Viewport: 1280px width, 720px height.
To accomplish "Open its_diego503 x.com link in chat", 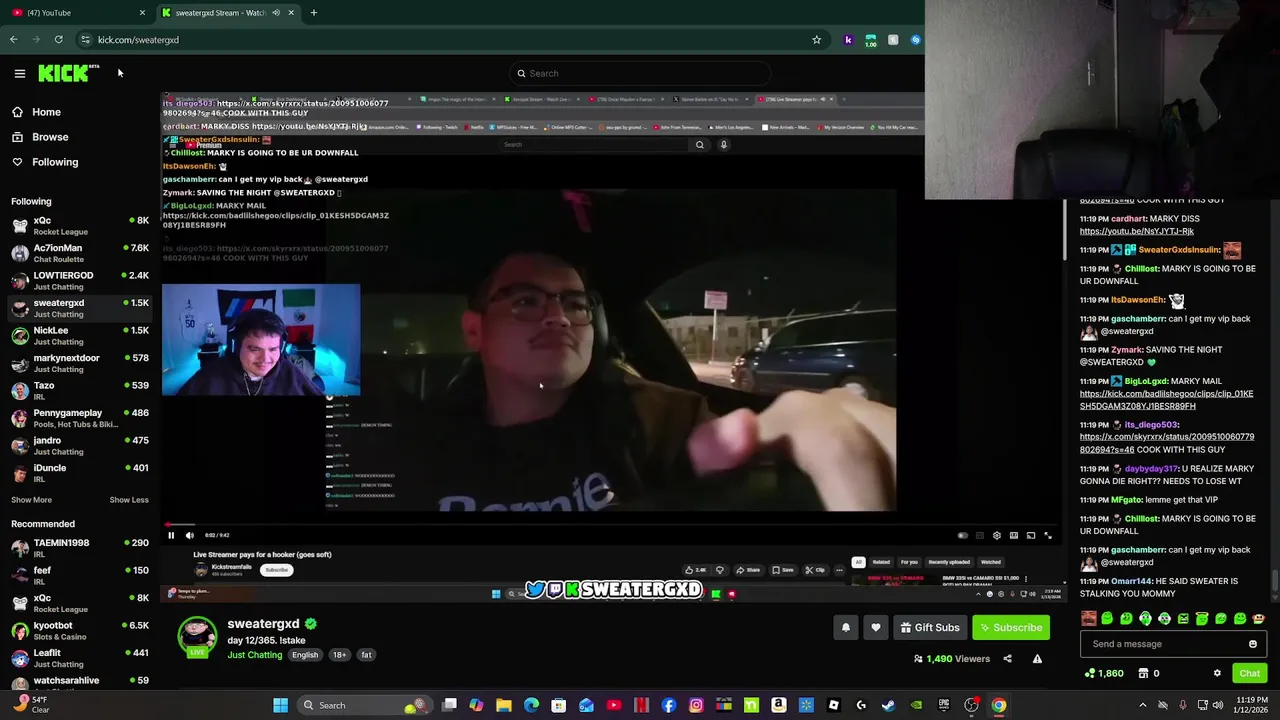I will coord(1166,443).
